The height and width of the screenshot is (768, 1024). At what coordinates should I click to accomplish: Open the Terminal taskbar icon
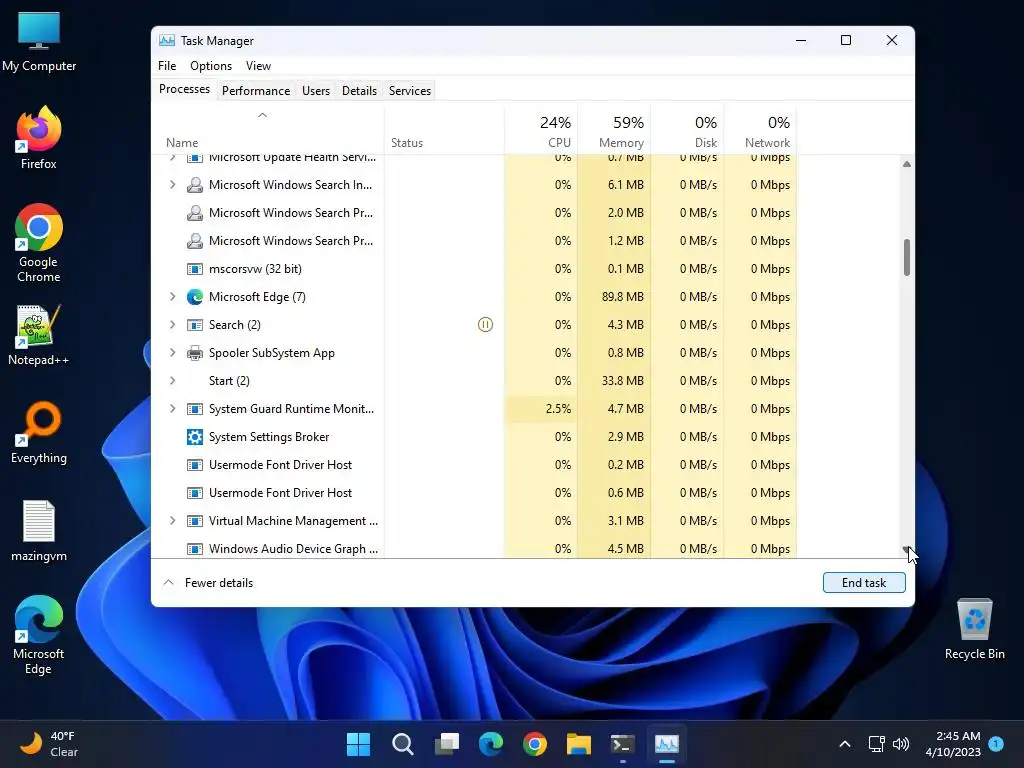[622, 744]
